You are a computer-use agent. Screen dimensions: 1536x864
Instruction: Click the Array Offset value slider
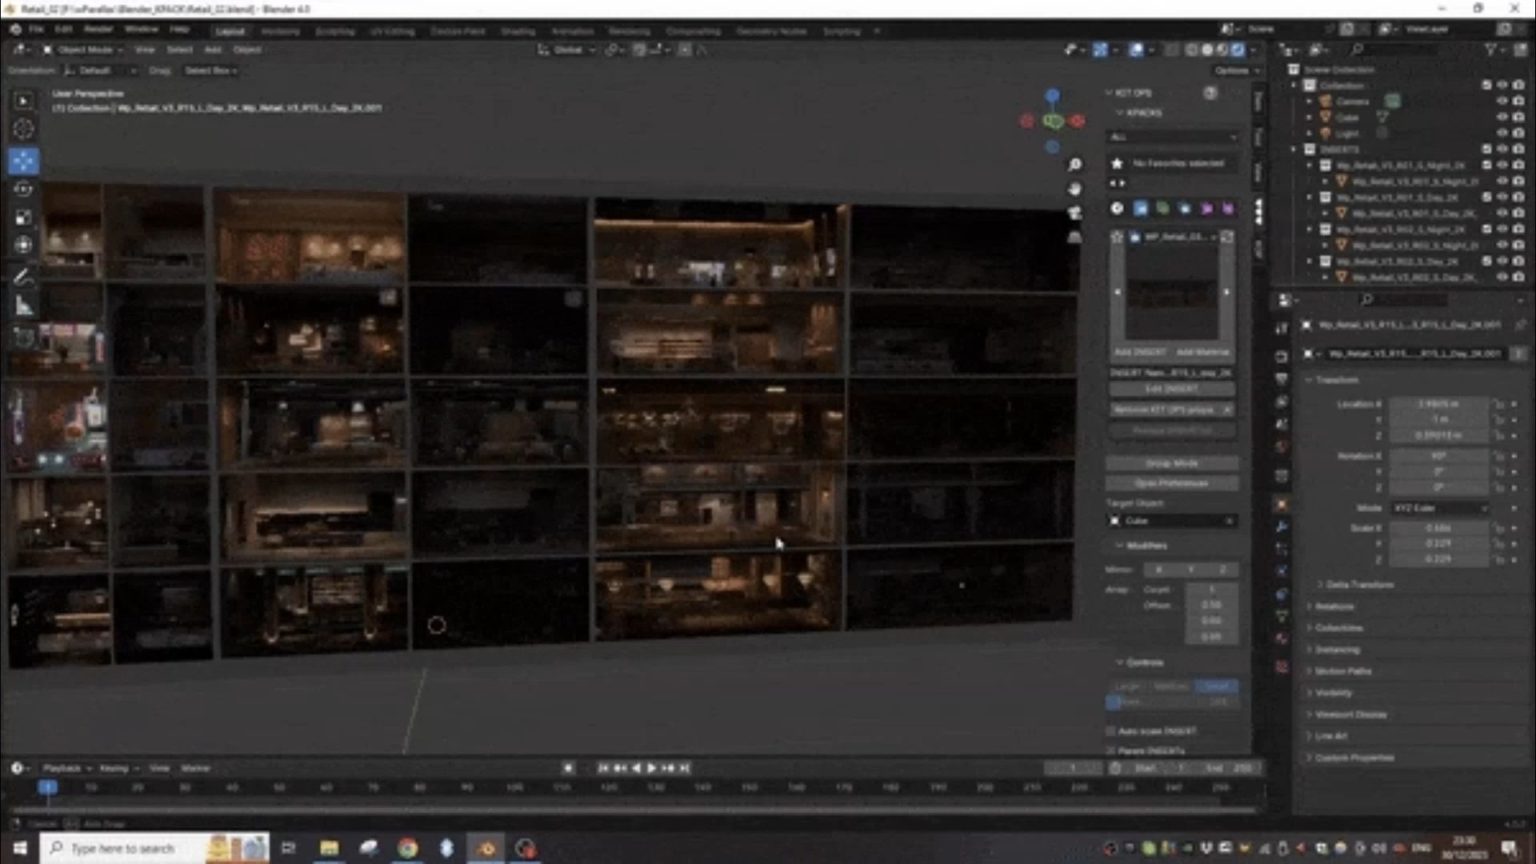(1210, 605)
